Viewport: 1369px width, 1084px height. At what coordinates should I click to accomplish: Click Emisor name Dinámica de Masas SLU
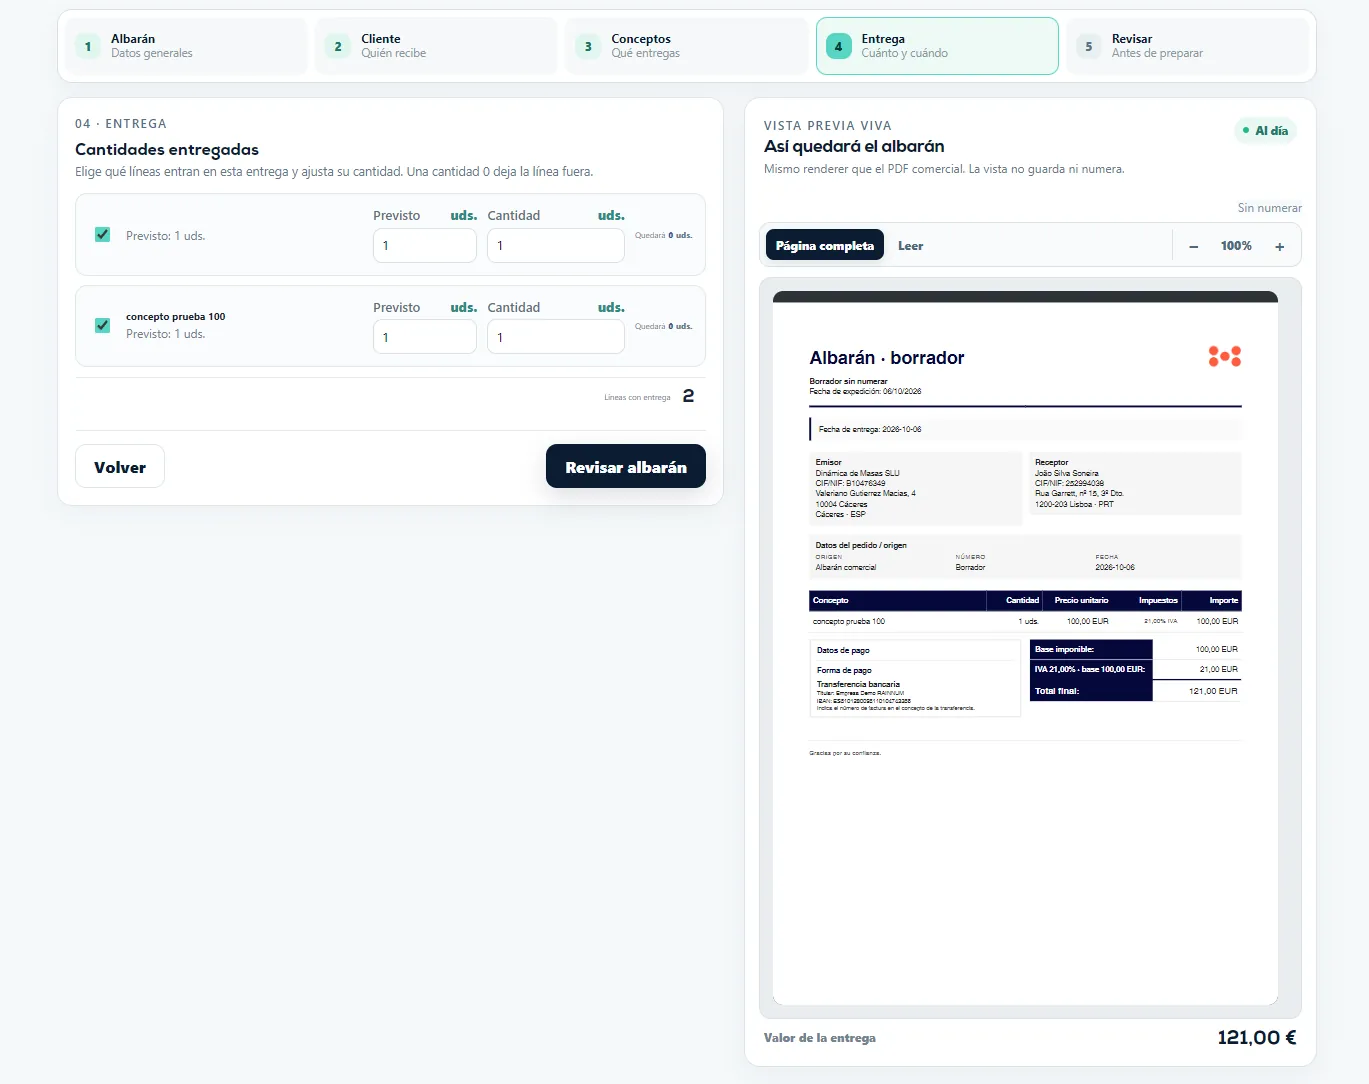(x=857, y=473)
